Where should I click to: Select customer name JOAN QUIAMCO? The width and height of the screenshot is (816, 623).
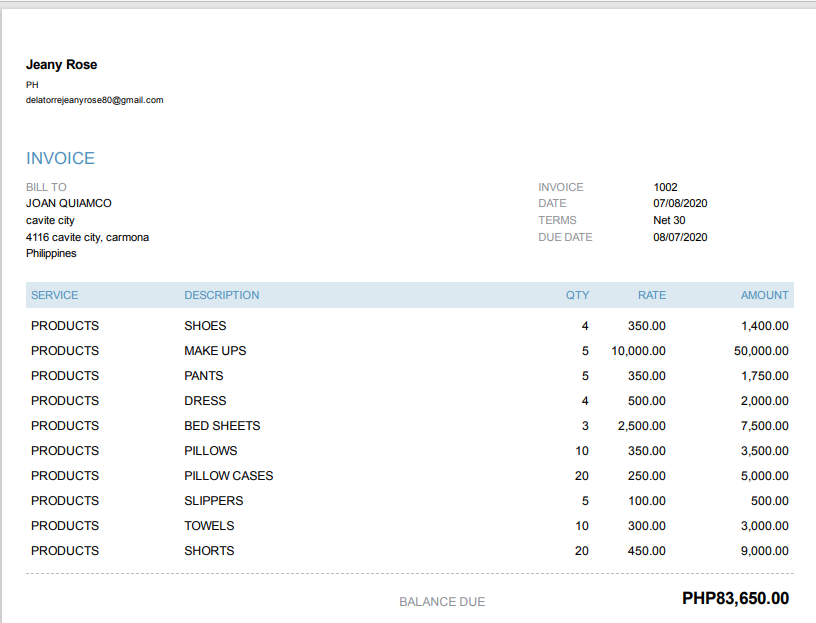69,203
